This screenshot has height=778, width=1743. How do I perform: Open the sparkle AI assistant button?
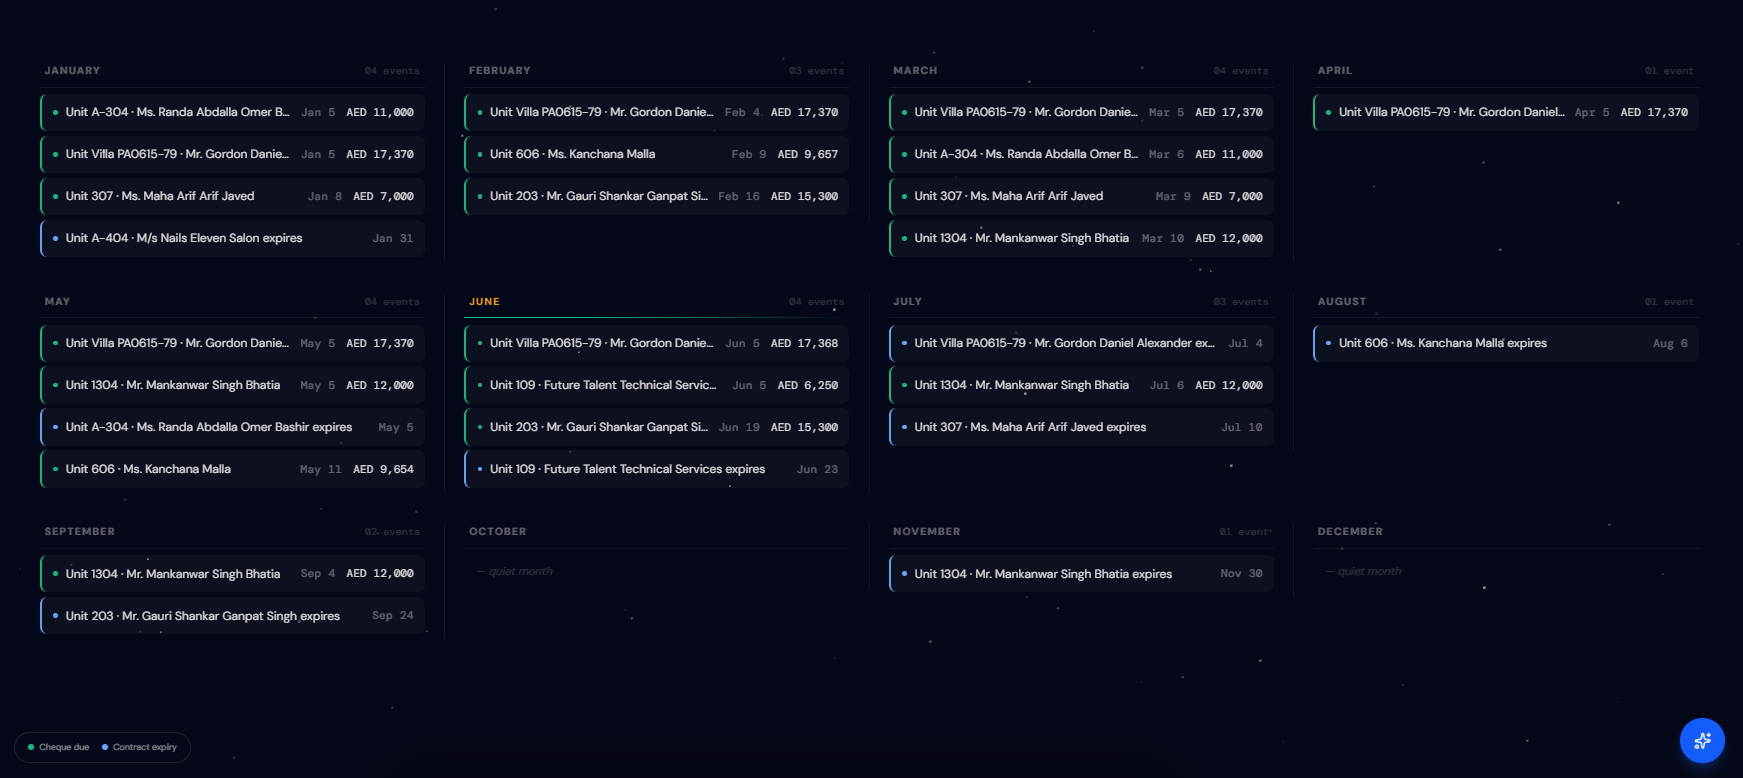point(1702,741)
